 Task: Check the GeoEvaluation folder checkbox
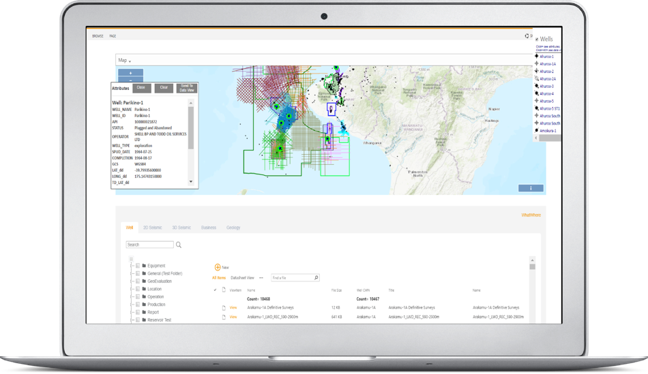click(138, 281)
